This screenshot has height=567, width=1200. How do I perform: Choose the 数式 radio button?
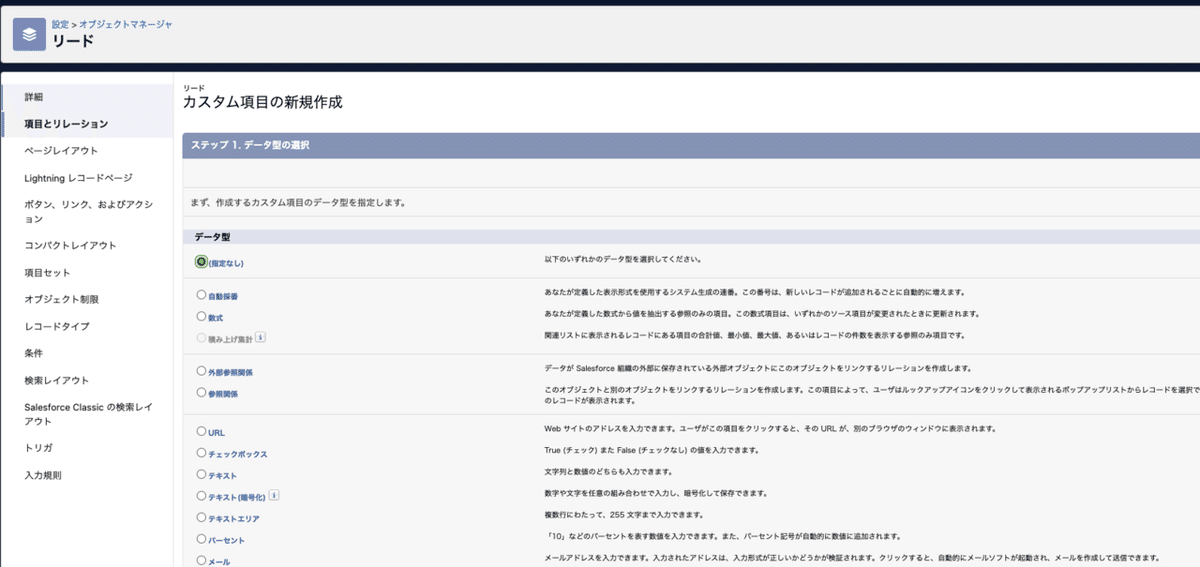coord(201,316)
